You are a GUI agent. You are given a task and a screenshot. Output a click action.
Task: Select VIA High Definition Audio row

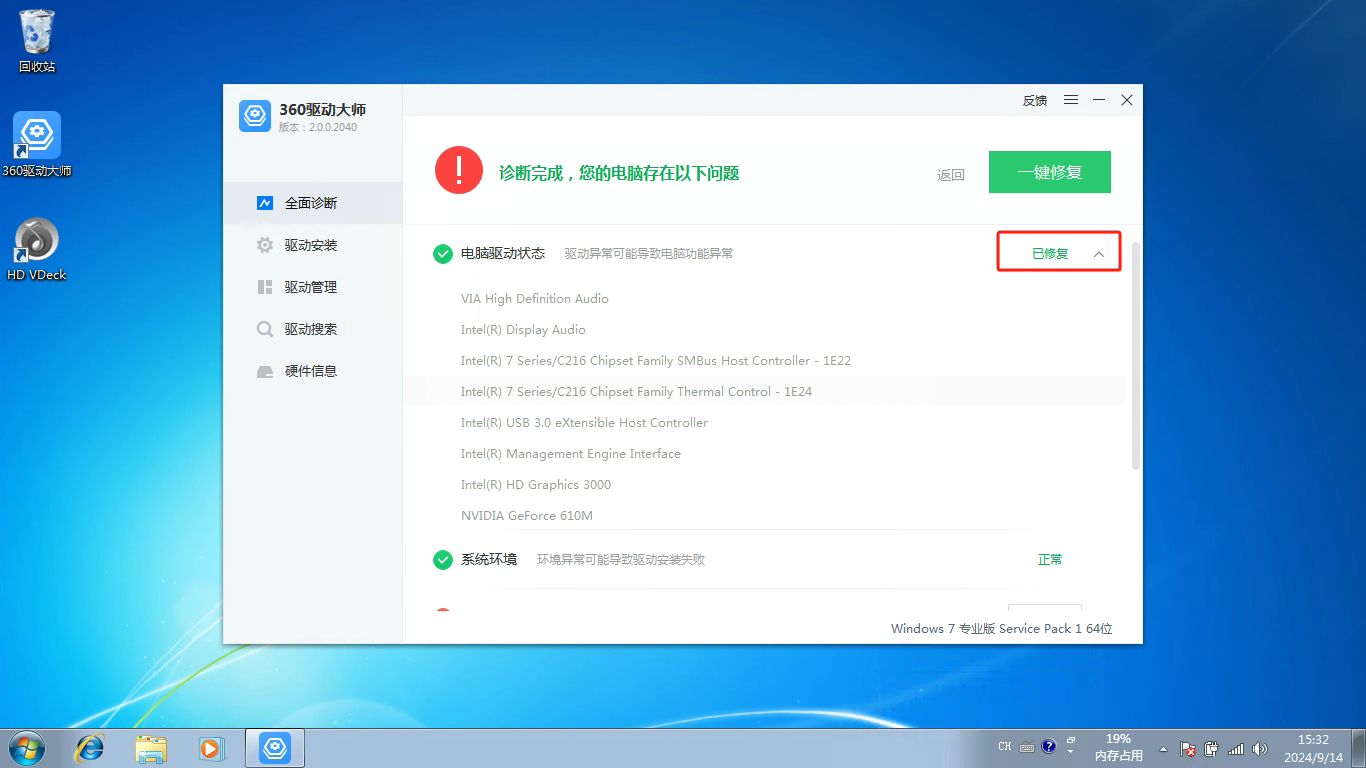(x=764, y=299)
